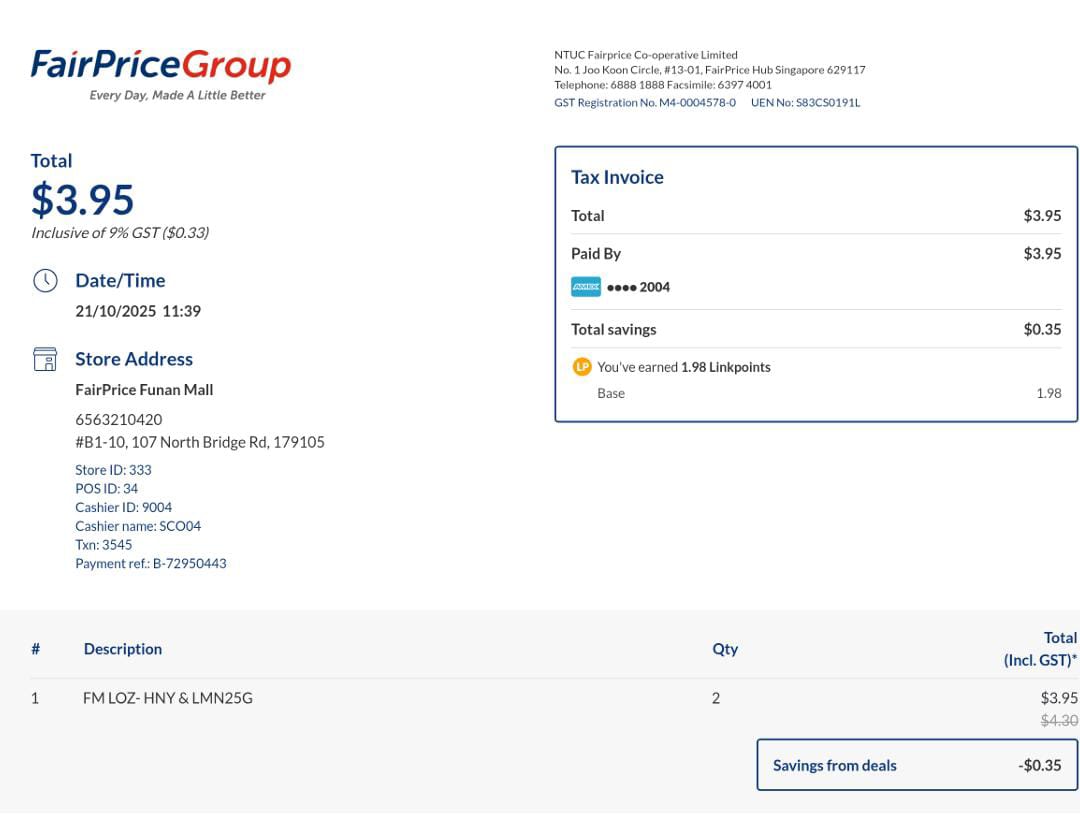
Task: Click the Inclusive of 9% GST text
Action: coord(120,233)
